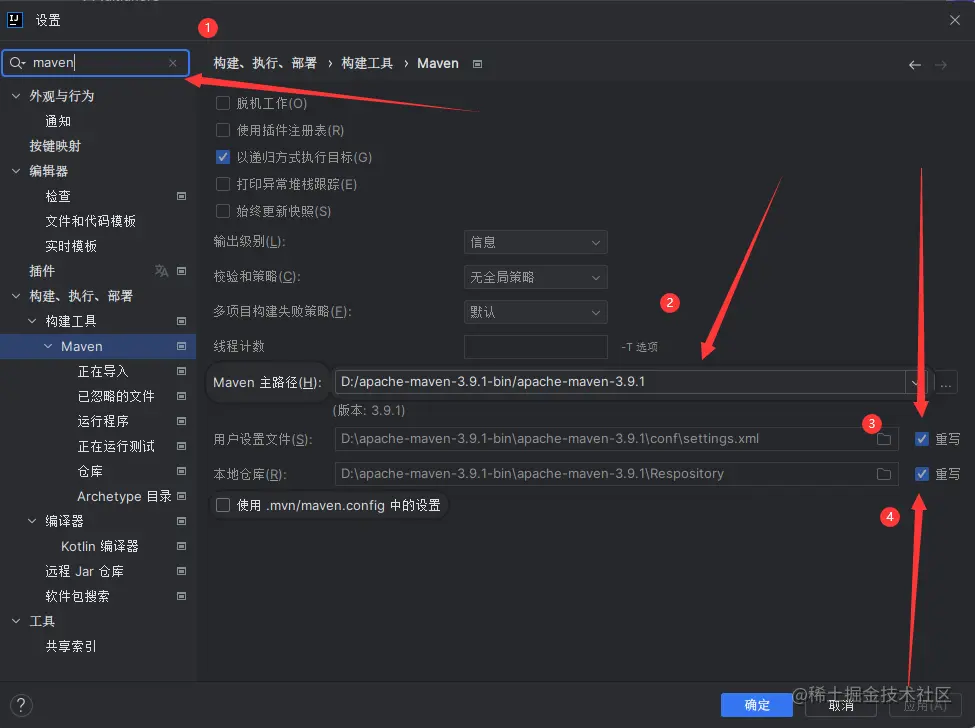Enable the 打印异常堆栈跟踪(E) checkbox
This screenshot has width=975, height=728.
[x=223, y=184]
